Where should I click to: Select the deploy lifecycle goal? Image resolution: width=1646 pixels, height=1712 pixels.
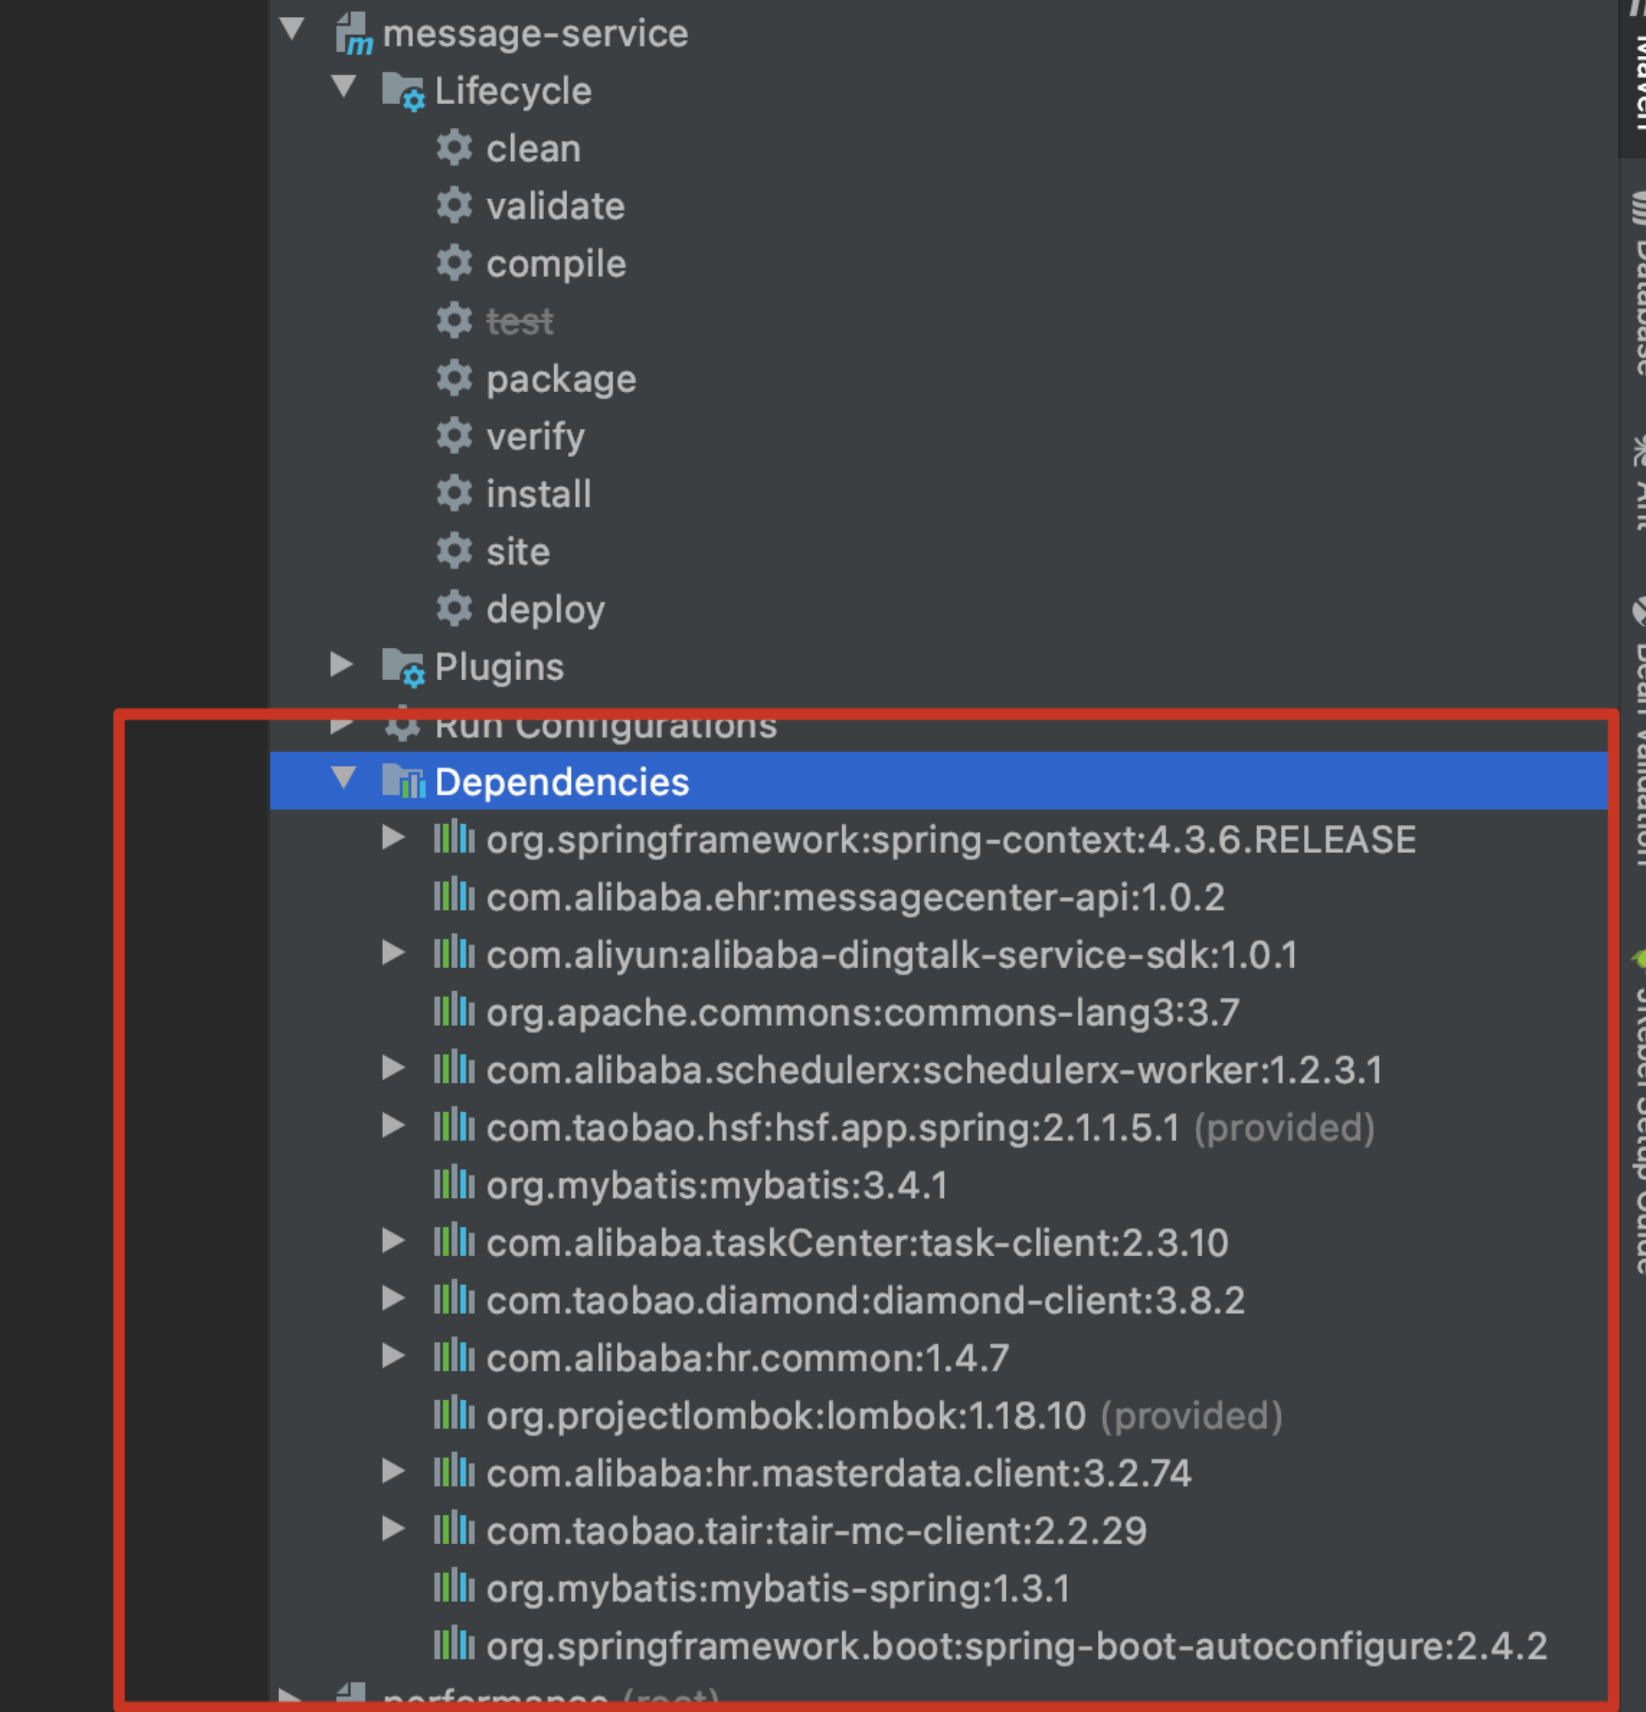pyautogui.click(x=545, y=610)
